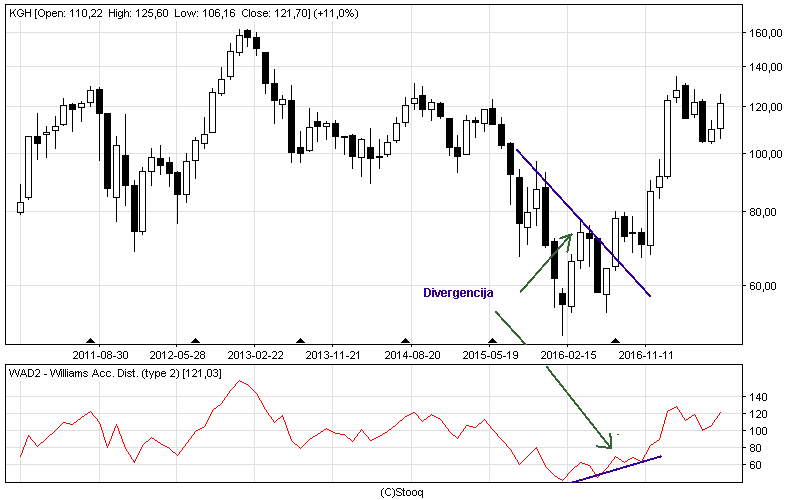Click the 2015-05-19 date label
The image size is (800, 500).
point(490,355)
